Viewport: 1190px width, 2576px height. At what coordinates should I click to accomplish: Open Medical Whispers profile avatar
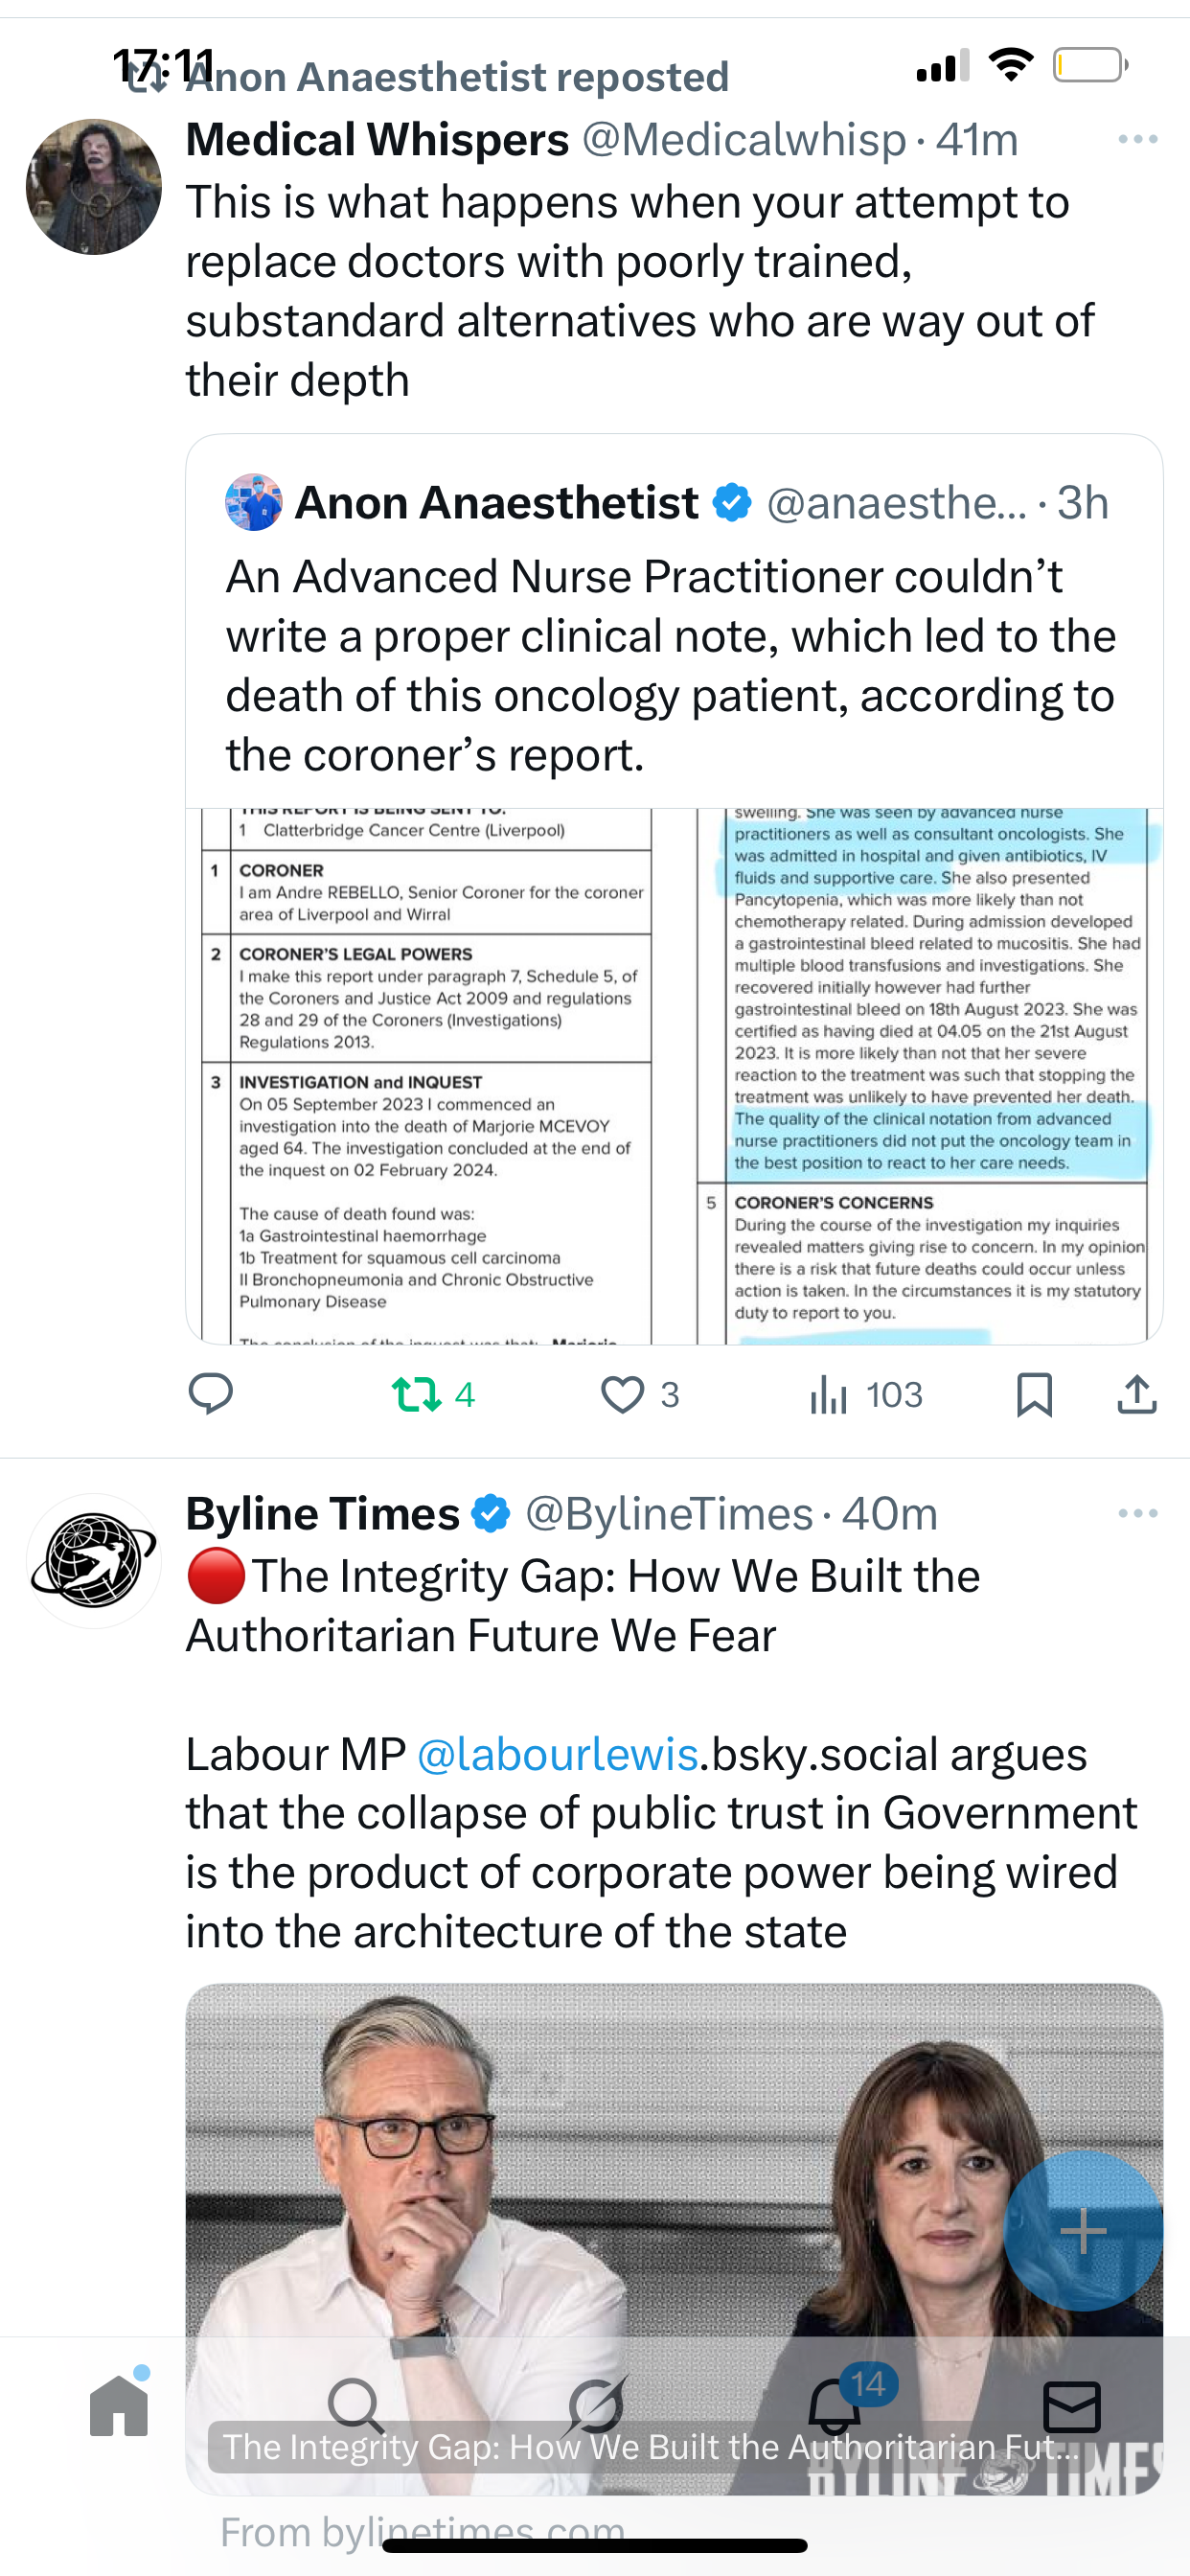94,187
